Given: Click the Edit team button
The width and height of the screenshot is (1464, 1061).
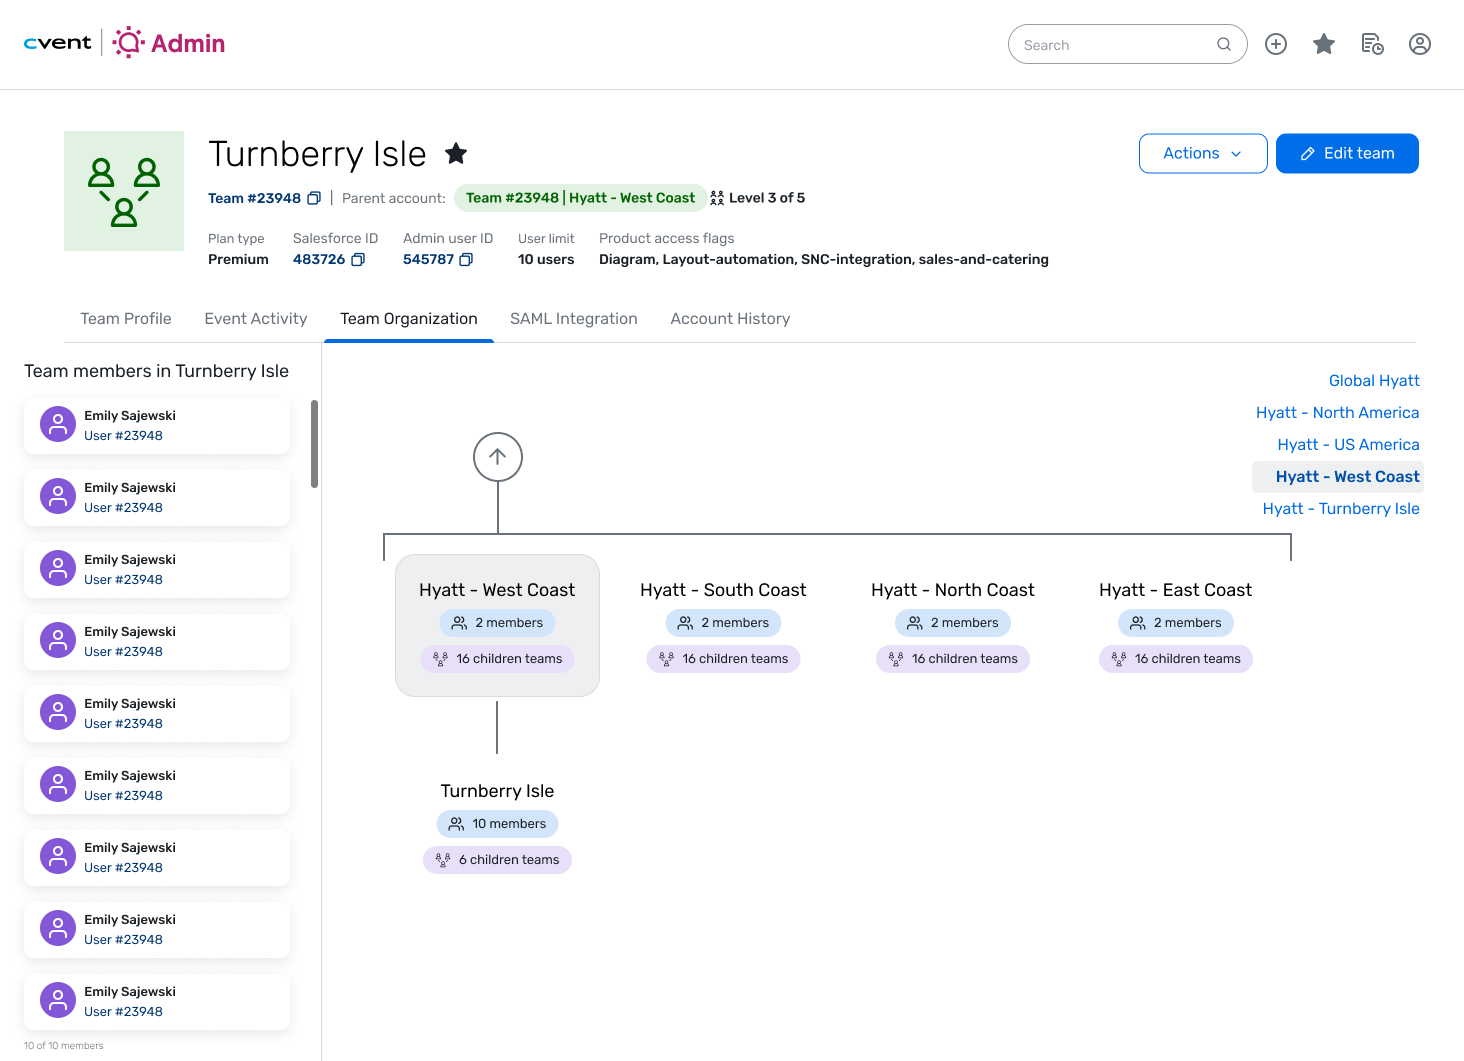Looking at the screenshot, I should (1347, 153).
